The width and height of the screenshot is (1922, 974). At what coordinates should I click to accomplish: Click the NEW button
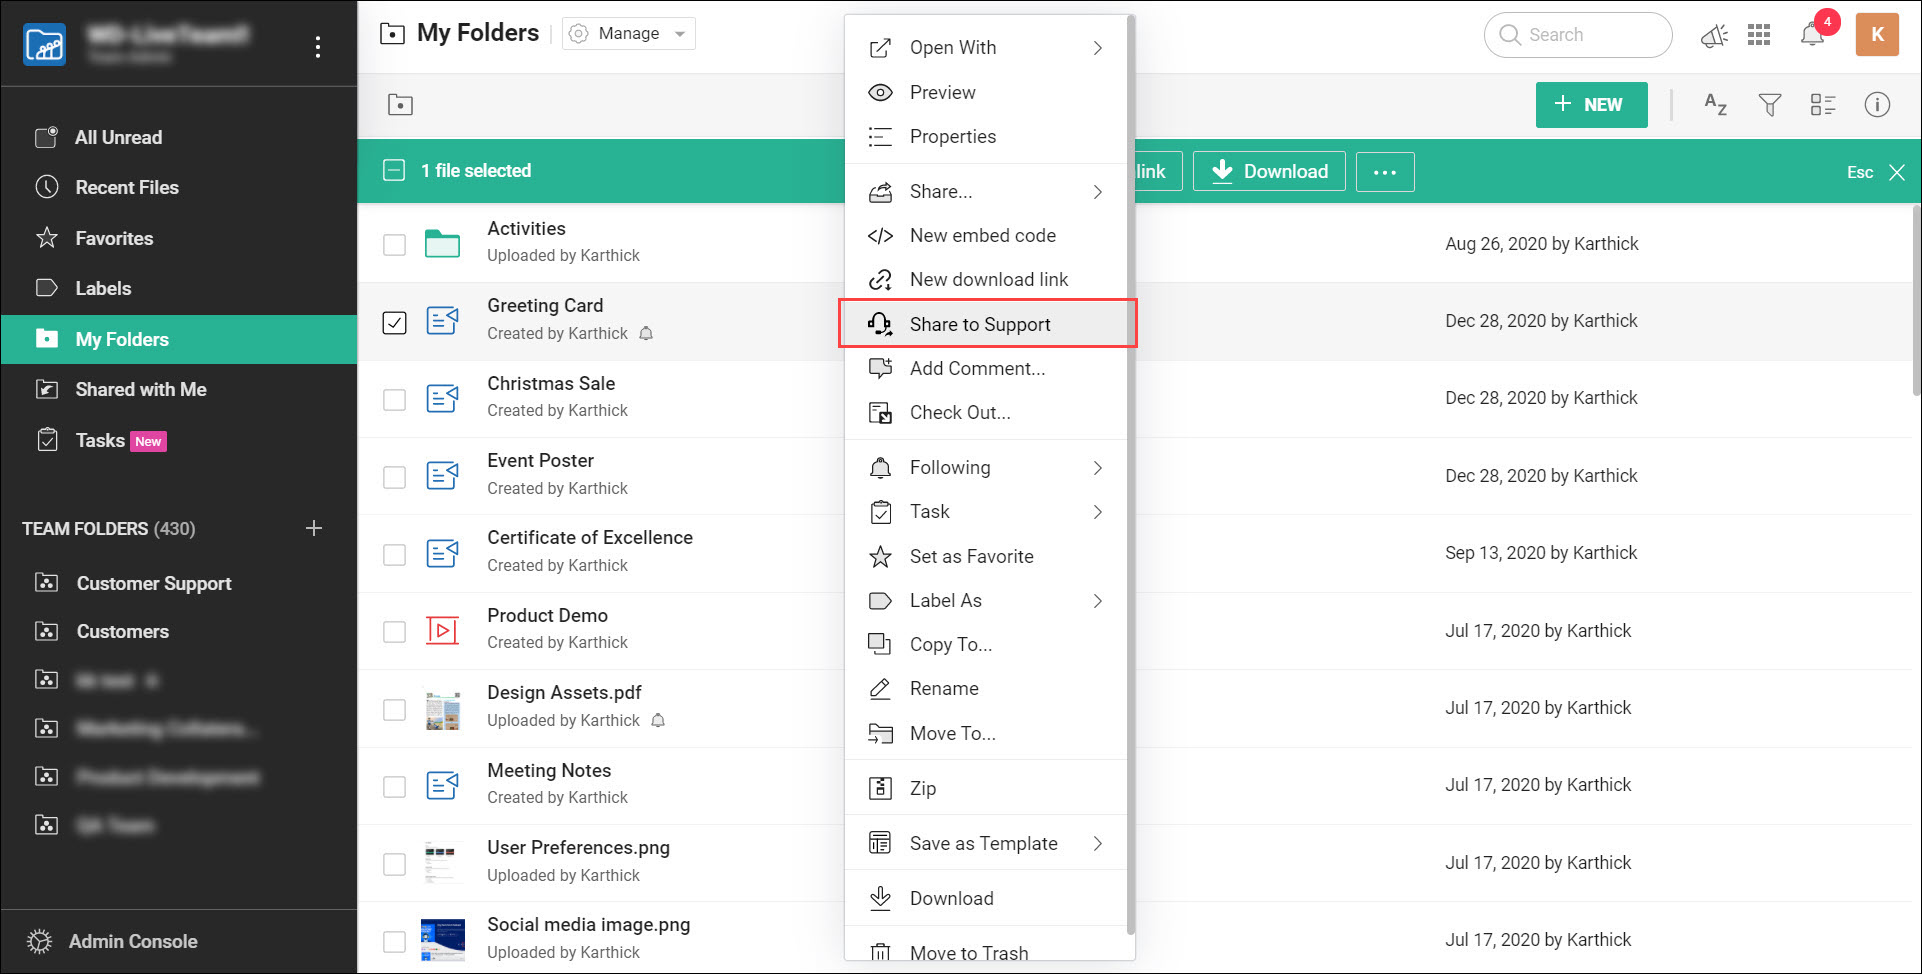point(1591,104)
